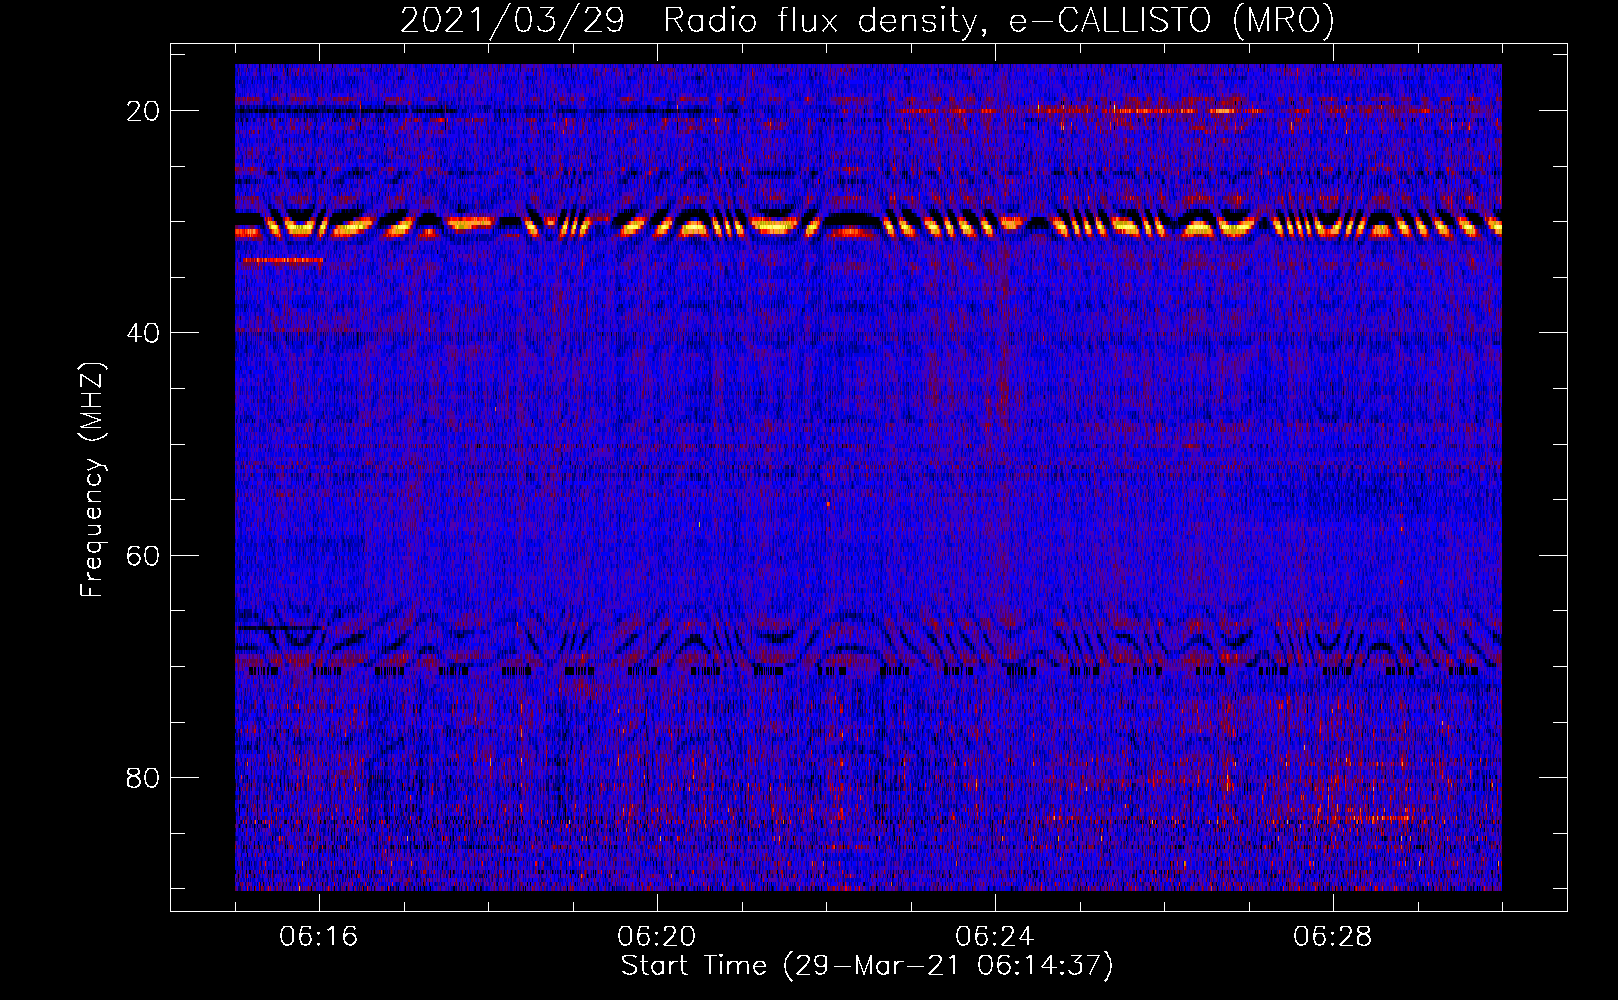Select the '2021/03/29' date in the title
Image resolution: width=1618 pixels, height=1000 pixels.
coord(513,20)
